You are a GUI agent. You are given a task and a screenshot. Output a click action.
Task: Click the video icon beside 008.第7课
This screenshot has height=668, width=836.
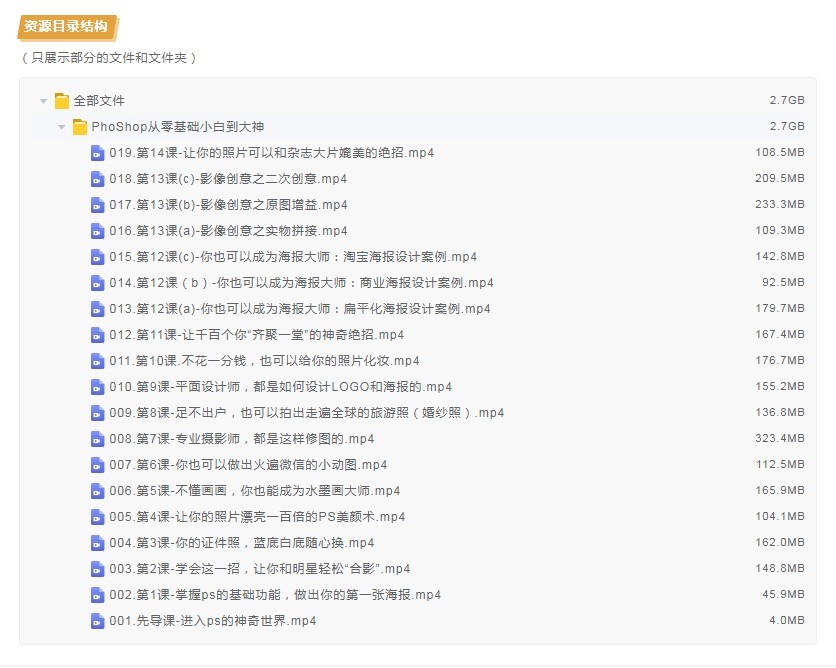[x=98, y=439]
